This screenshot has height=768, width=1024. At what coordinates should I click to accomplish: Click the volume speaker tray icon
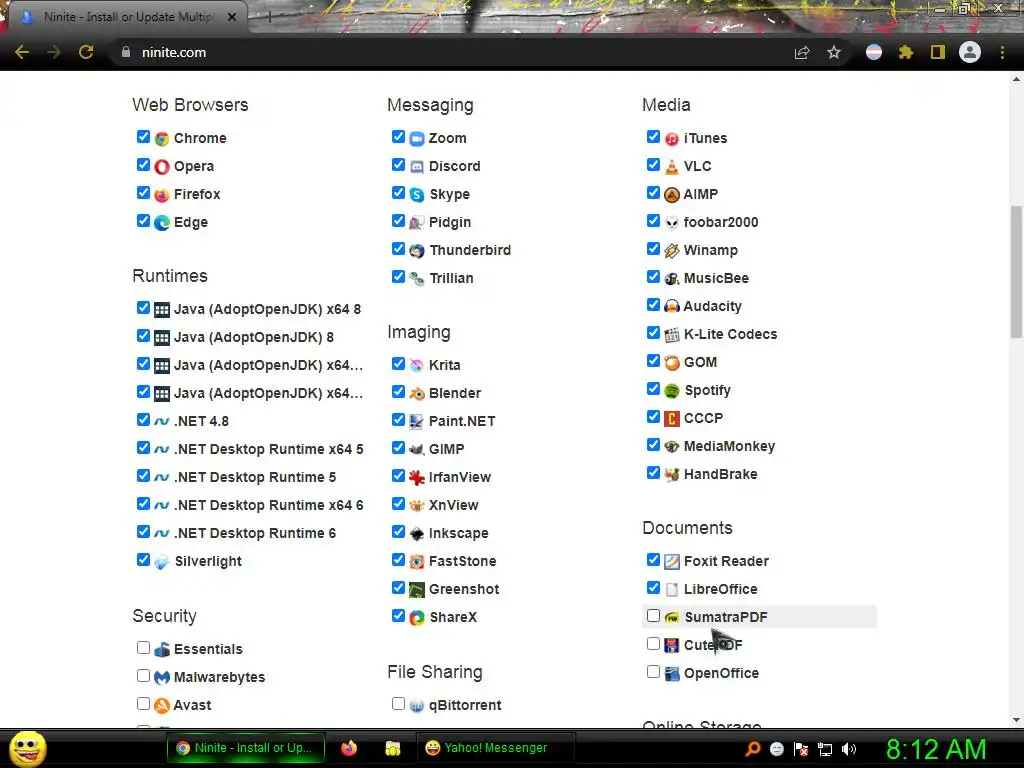pos(849,749)
